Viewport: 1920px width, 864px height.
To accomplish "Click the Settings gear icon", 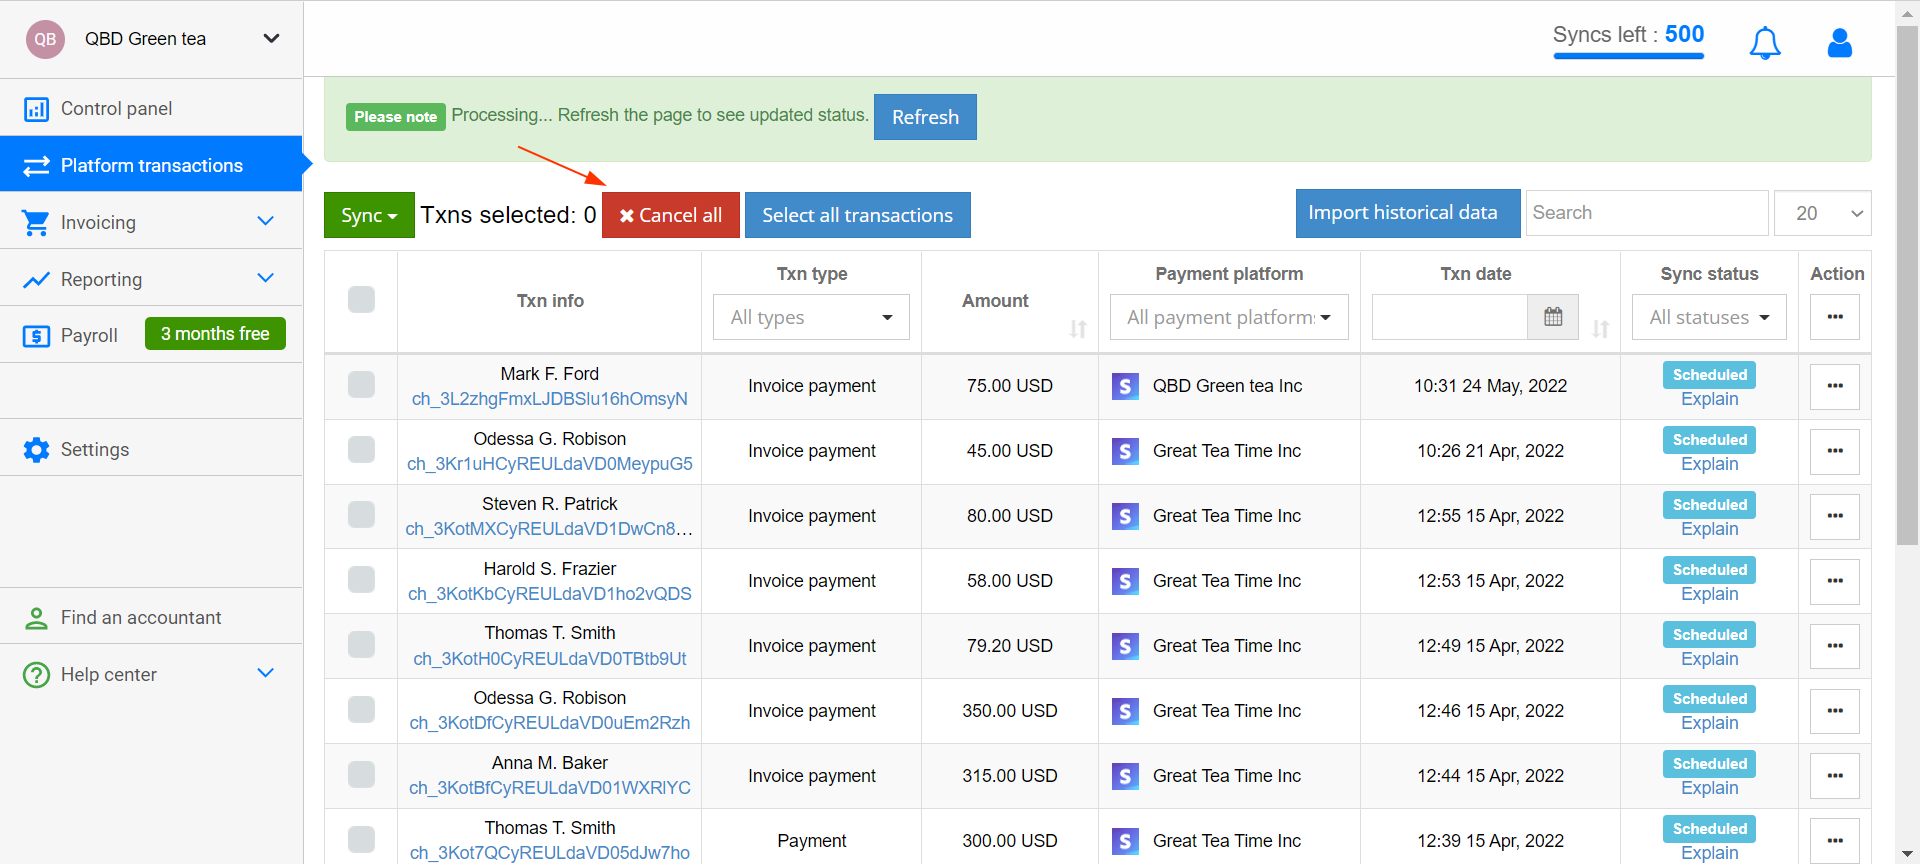I will click(36, 450).
